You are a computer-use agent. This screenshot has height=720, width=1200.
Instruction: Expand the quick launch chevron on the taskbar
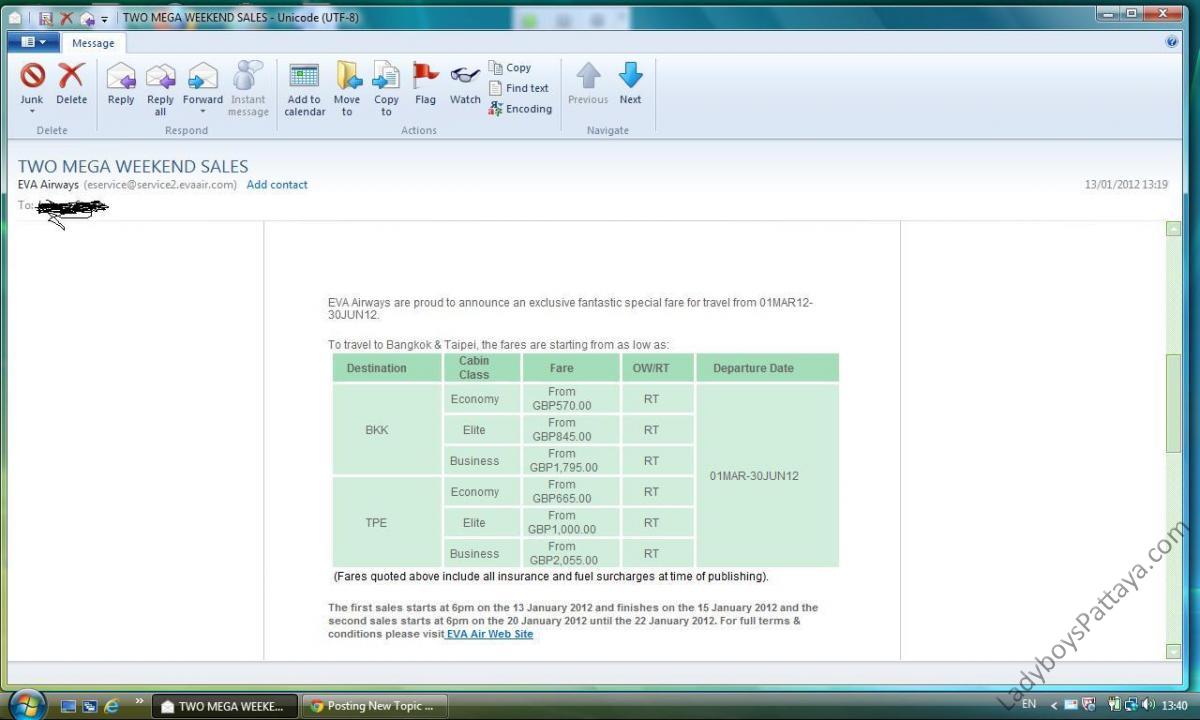click(139, 701)
